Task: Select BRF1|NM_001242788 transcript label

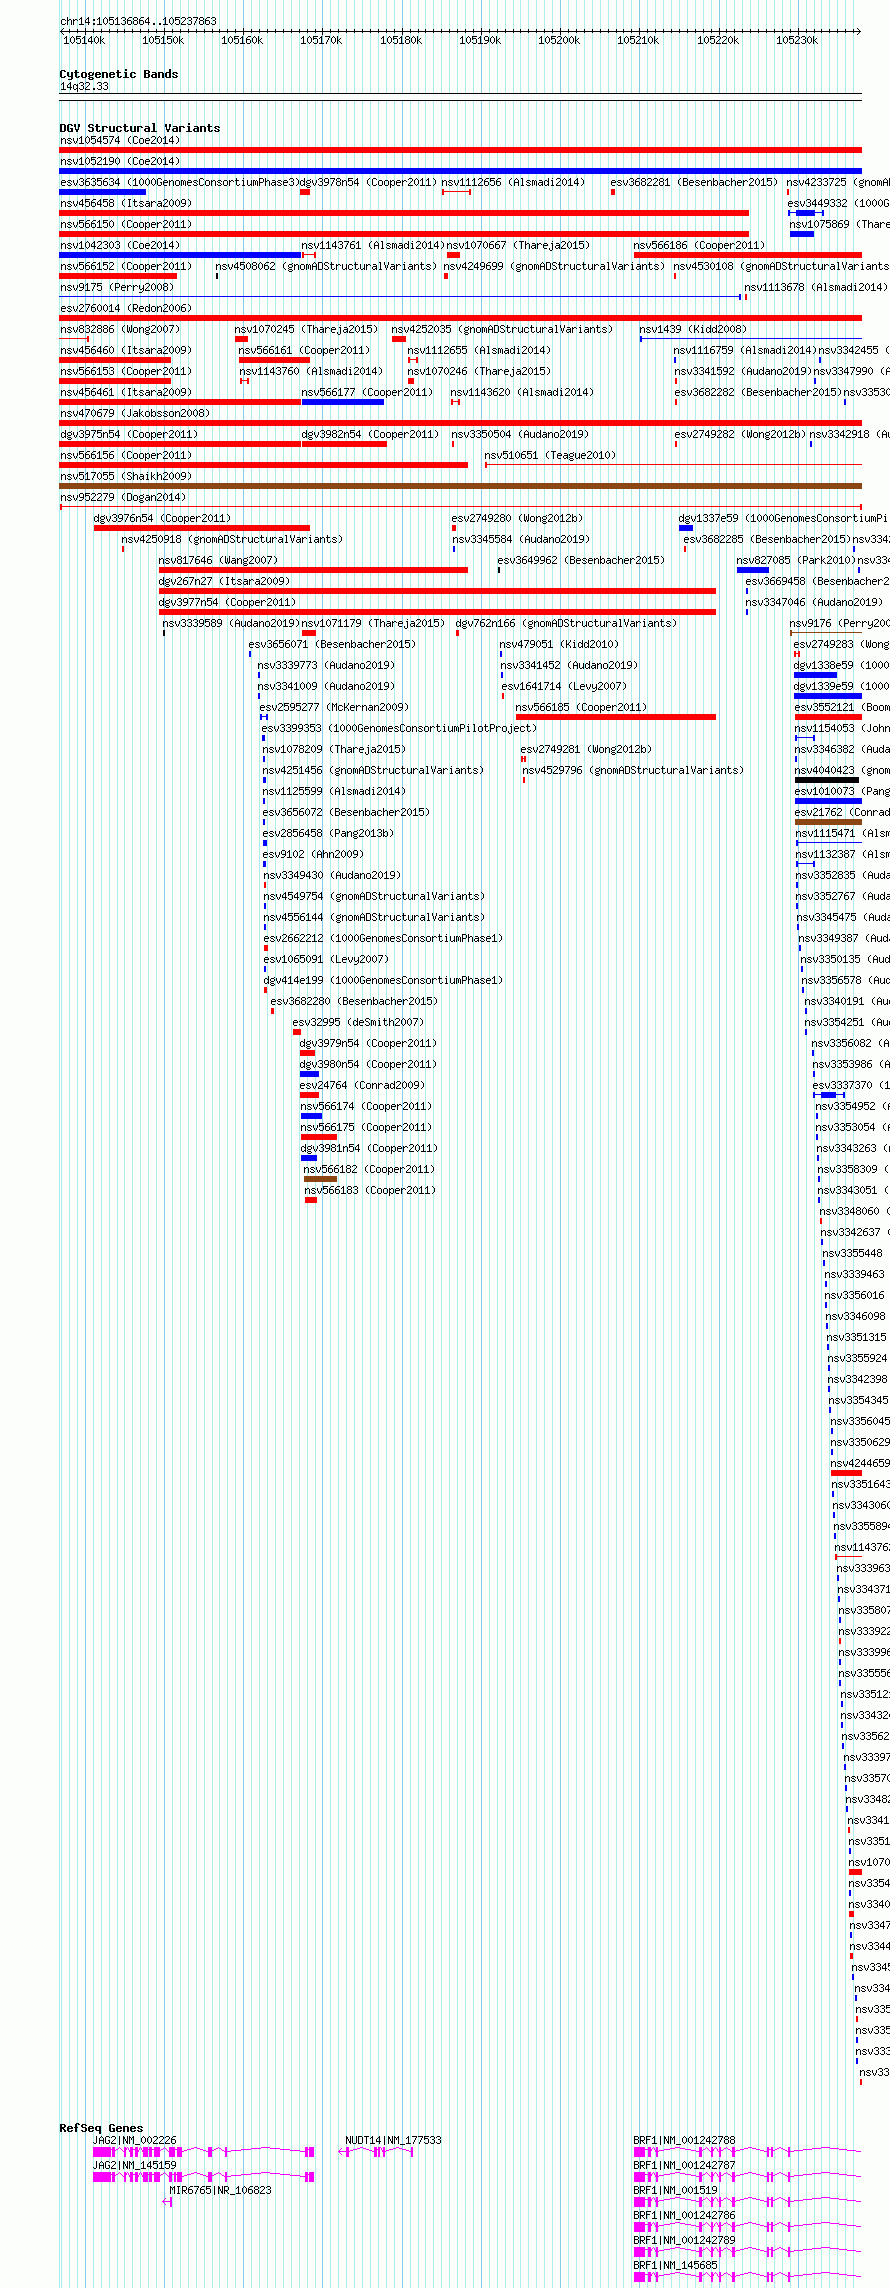Action: [685, 2140]
